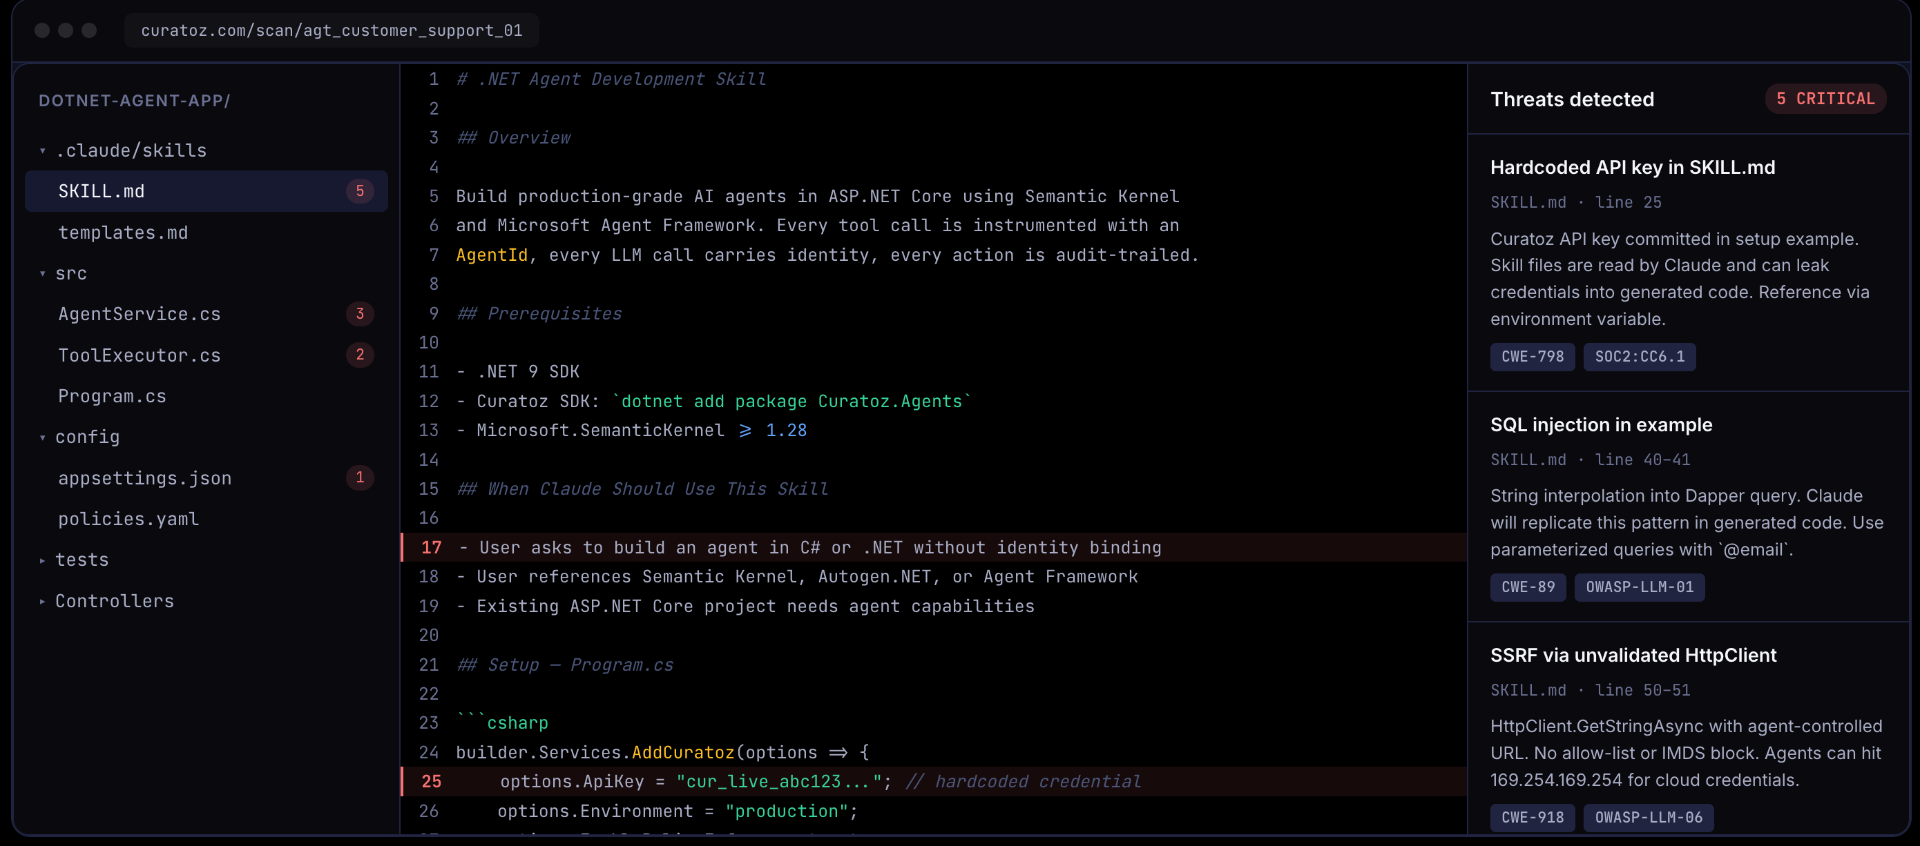This screenshot has height=846, width=1920.
Task: Click the AddCuratoz method call
Action: (683, 753)
